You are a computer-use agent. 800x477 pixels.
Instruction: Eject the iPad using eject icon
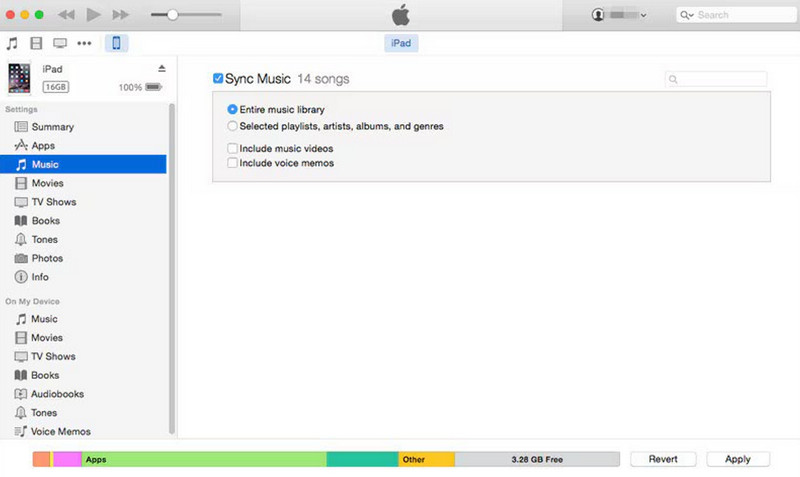(x=162, y=68)
